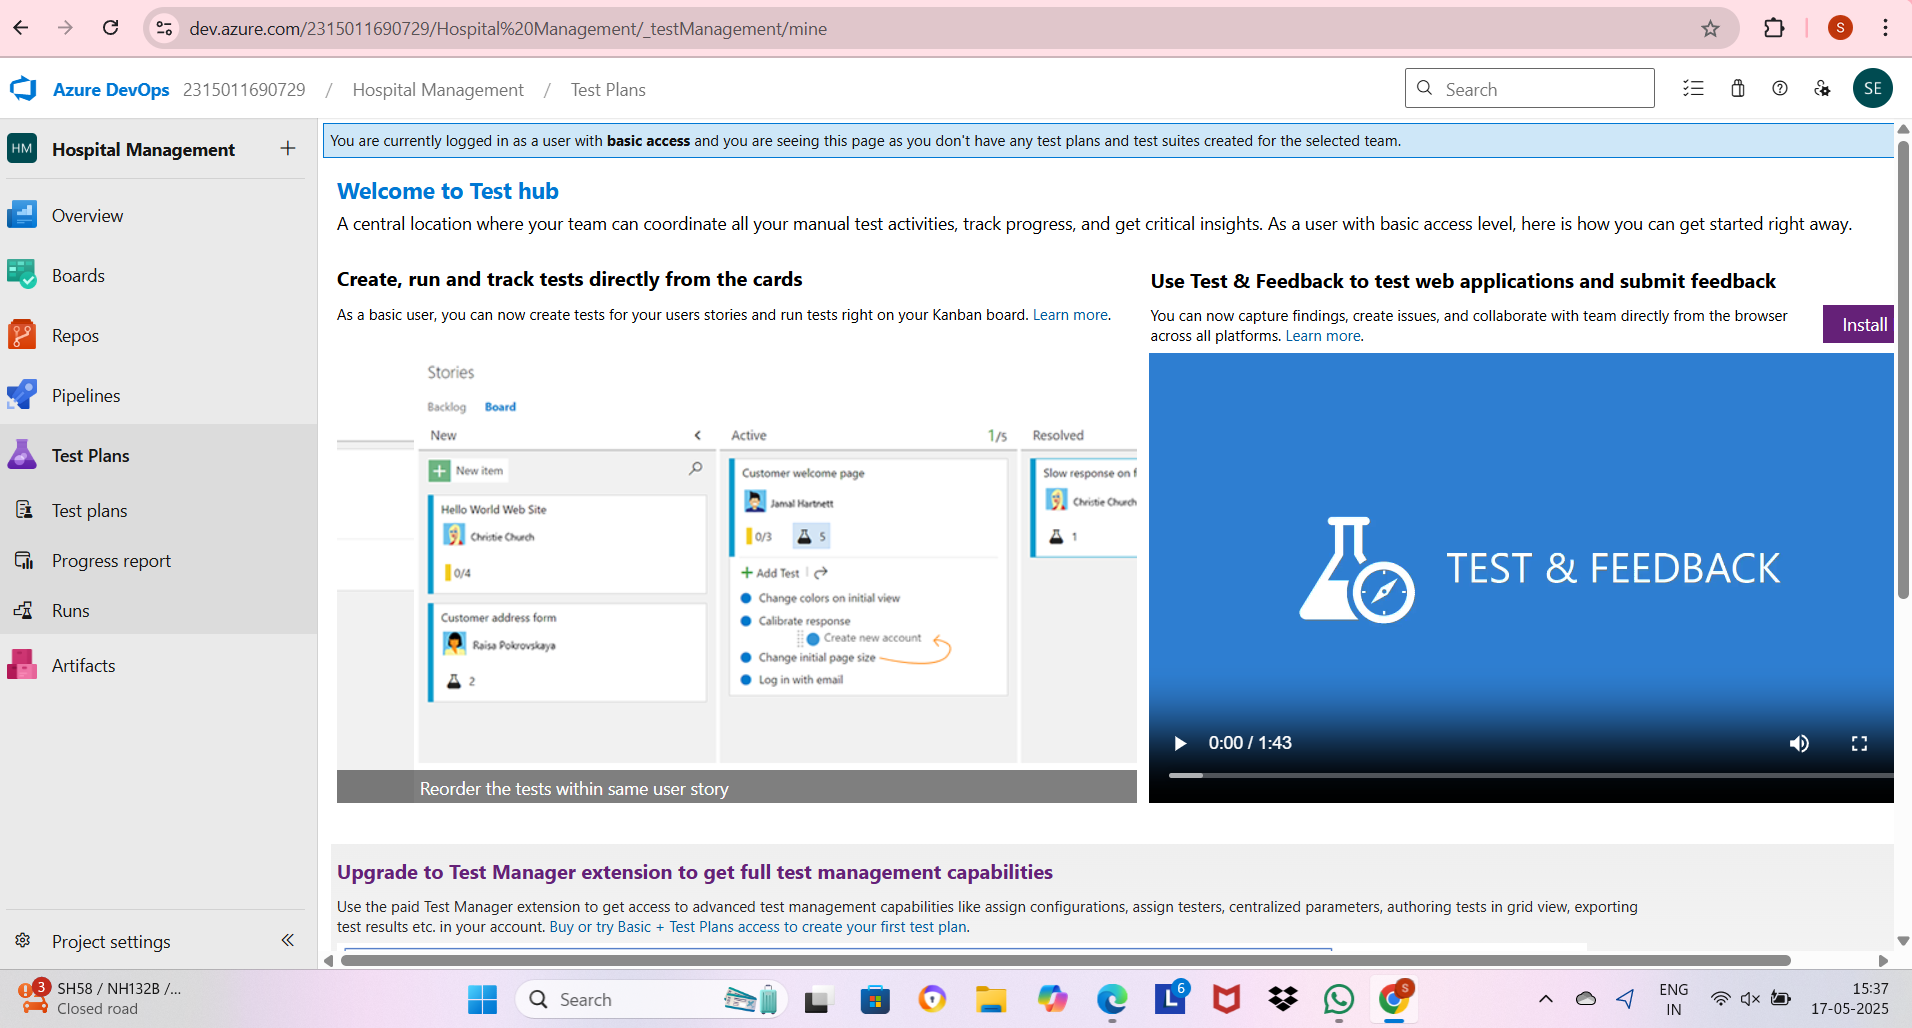
Task: Click the horizontal page scrollbar
Action: tap(1065, 960)
